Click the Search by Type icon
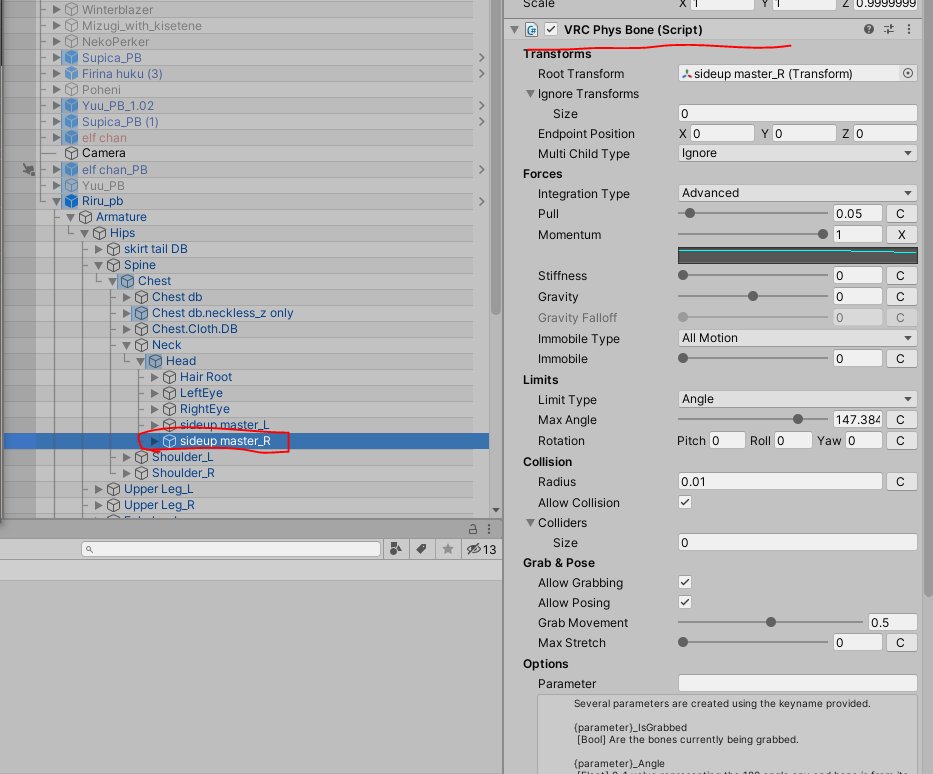 click(395, 549)
